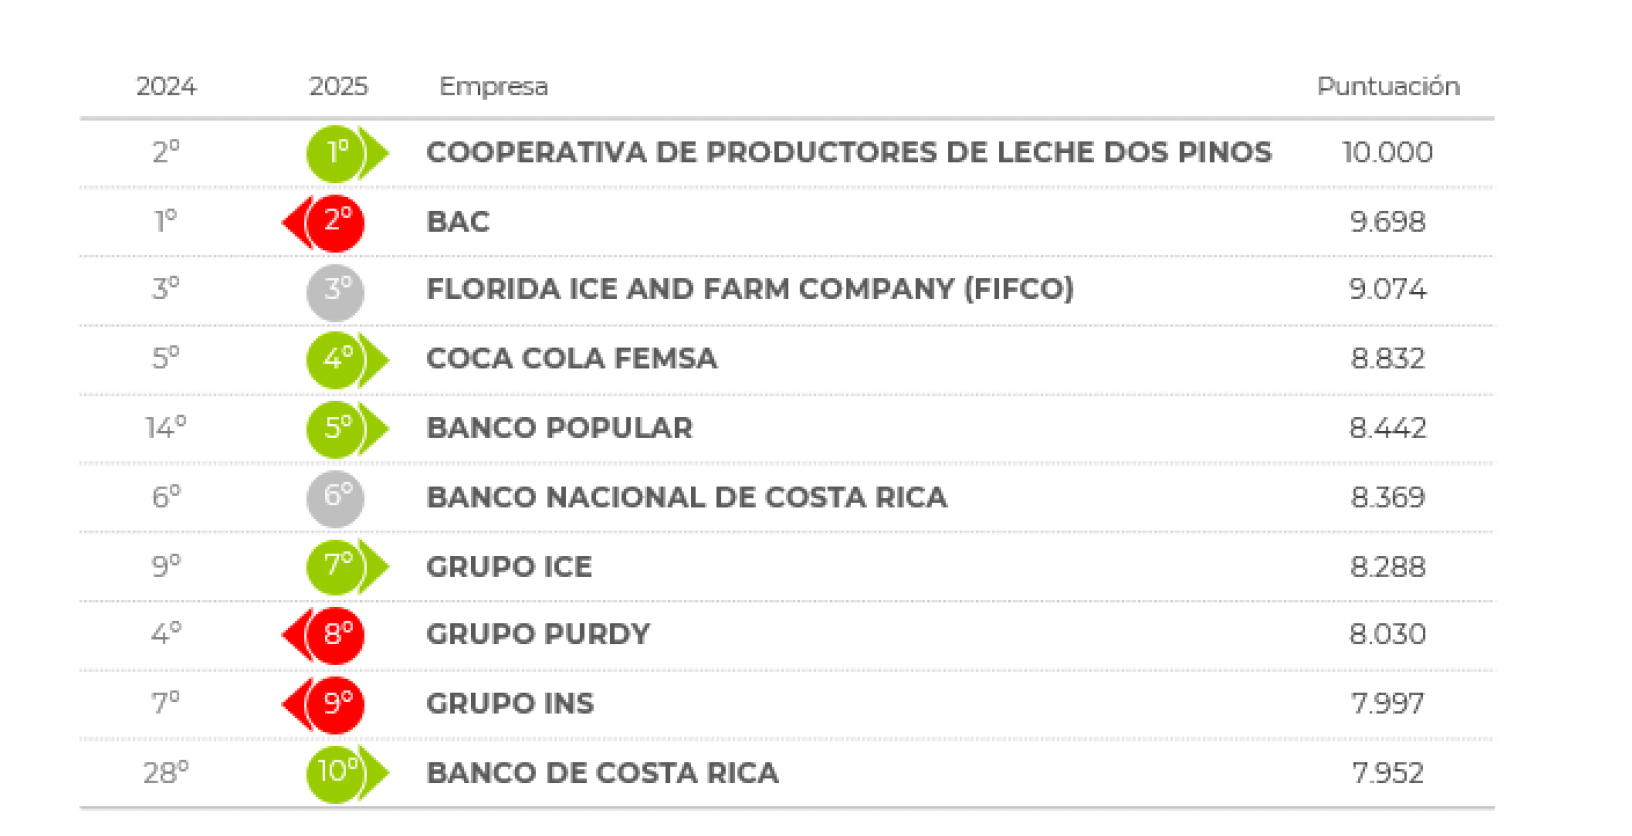The width and height of the screenshot is (1632, 836).
Task: Click the Banco de Costa Rica row name
Action: coord(602,773)
